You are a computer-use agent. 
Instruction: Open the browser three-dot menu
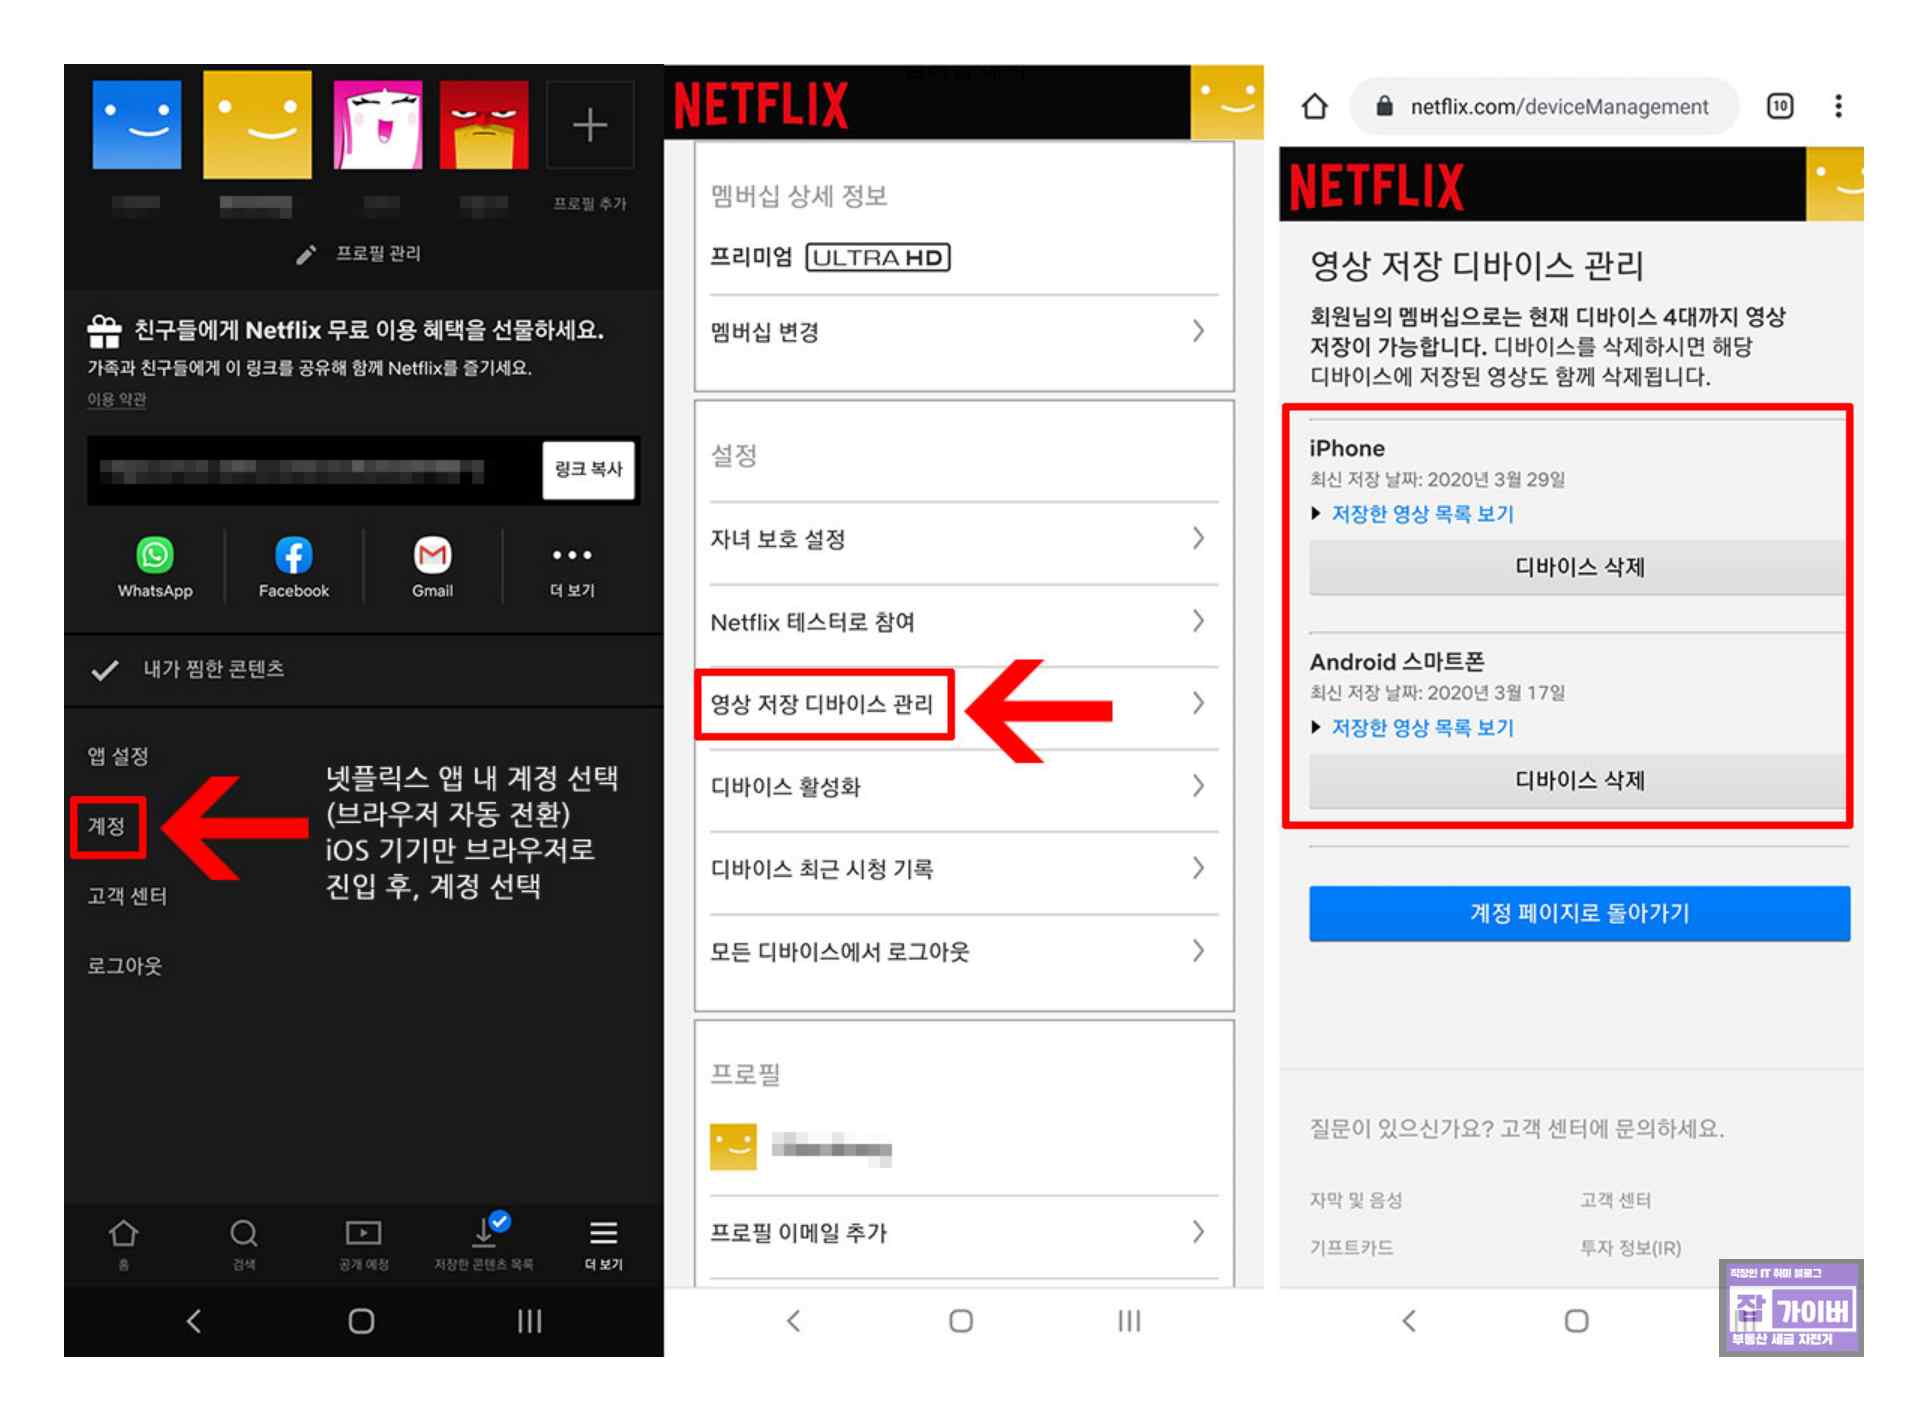(x=1838, y=107)
